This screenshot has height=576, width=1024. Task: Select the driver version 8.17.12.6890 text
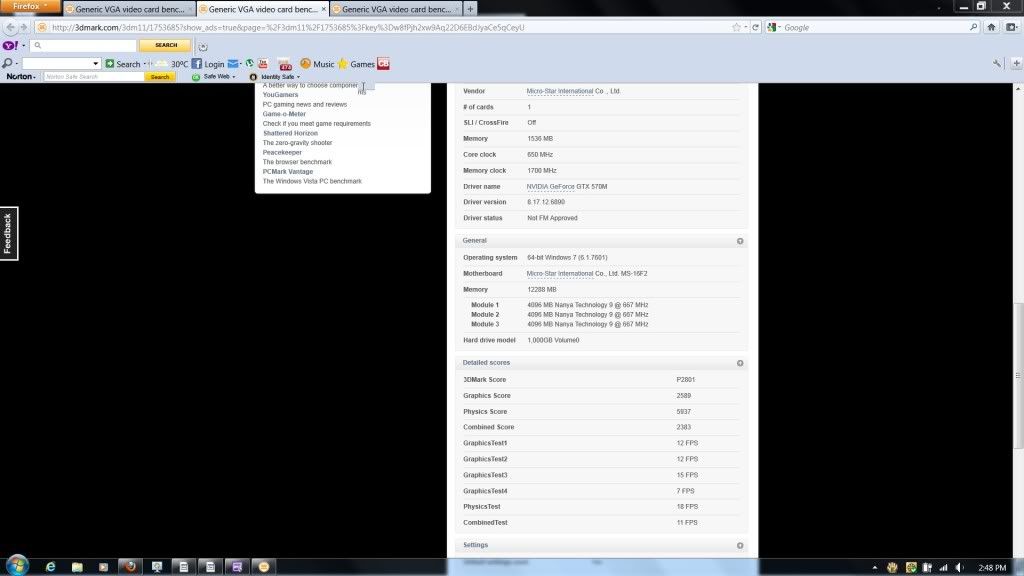[546, 202]
